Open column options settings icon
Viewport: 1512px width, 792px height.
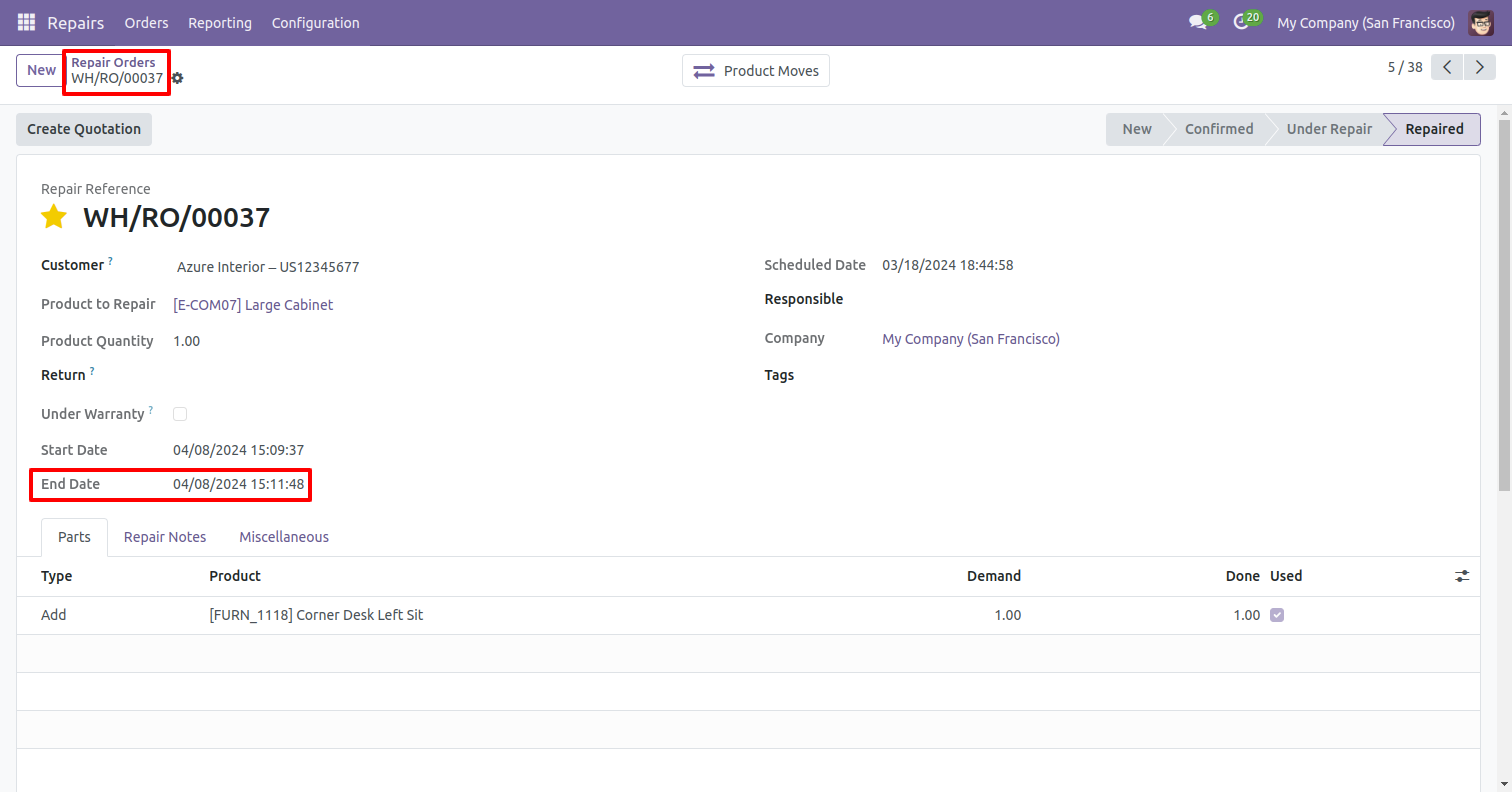pyautogui.click(x=1462, y=576)
